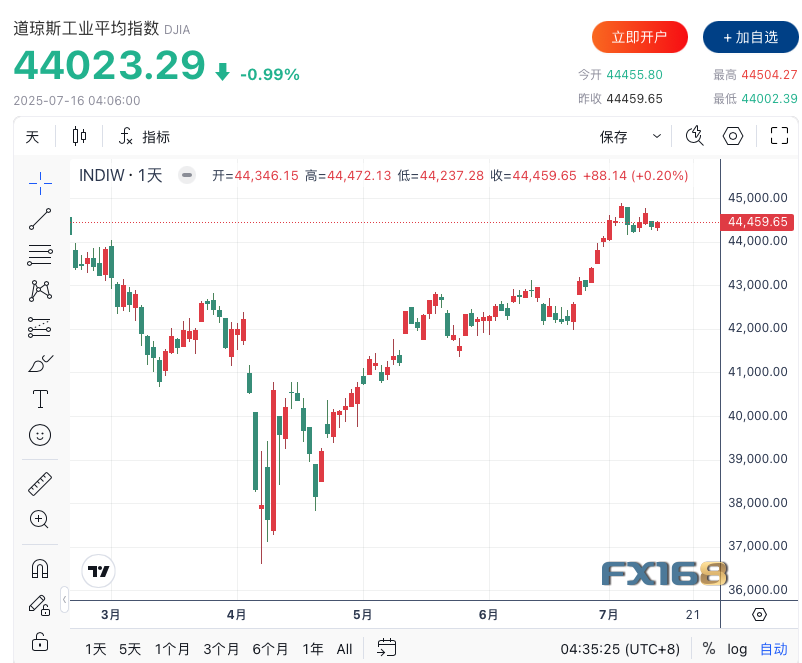Select the text annotation tool

click(x=40, y=399)
